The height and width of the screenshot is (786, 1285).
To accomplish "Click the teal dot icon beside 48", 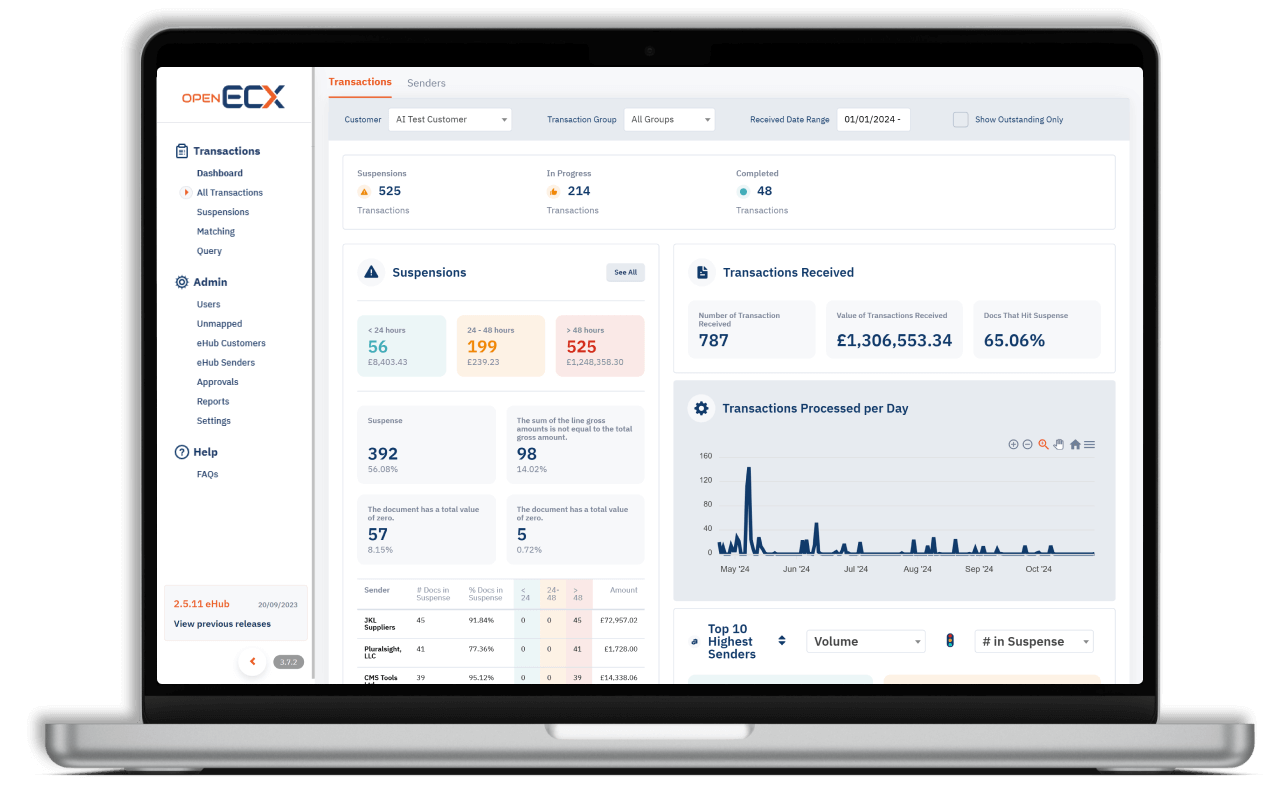I will pos(743,191).
